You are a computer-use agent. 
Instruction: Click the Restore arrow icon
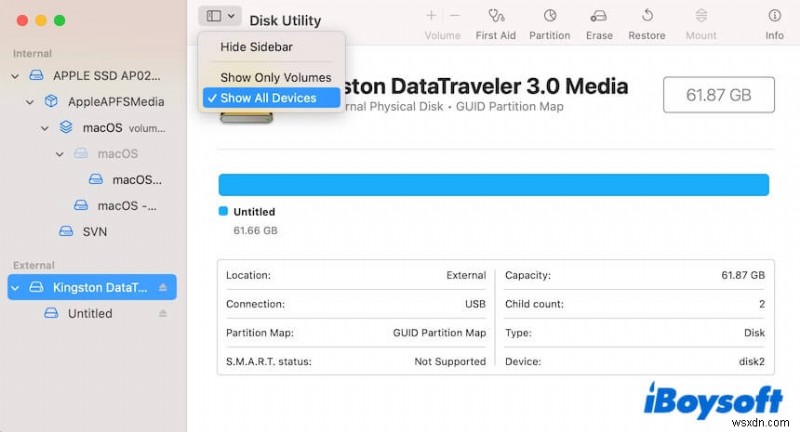pyautogui.click(x=647, y=16)
